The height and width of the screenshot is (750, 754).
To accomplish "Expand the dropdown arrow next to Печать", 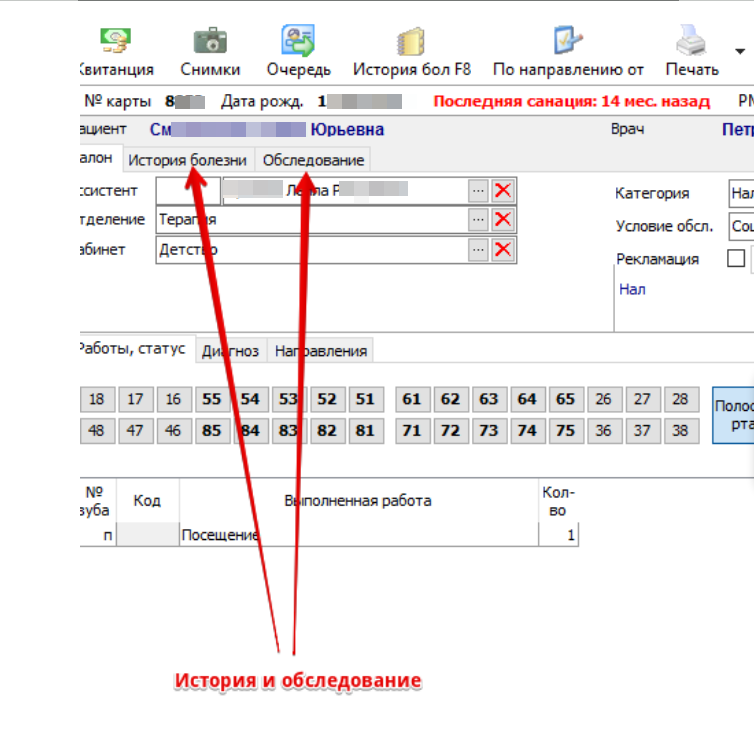I will (x=740, y=51).
